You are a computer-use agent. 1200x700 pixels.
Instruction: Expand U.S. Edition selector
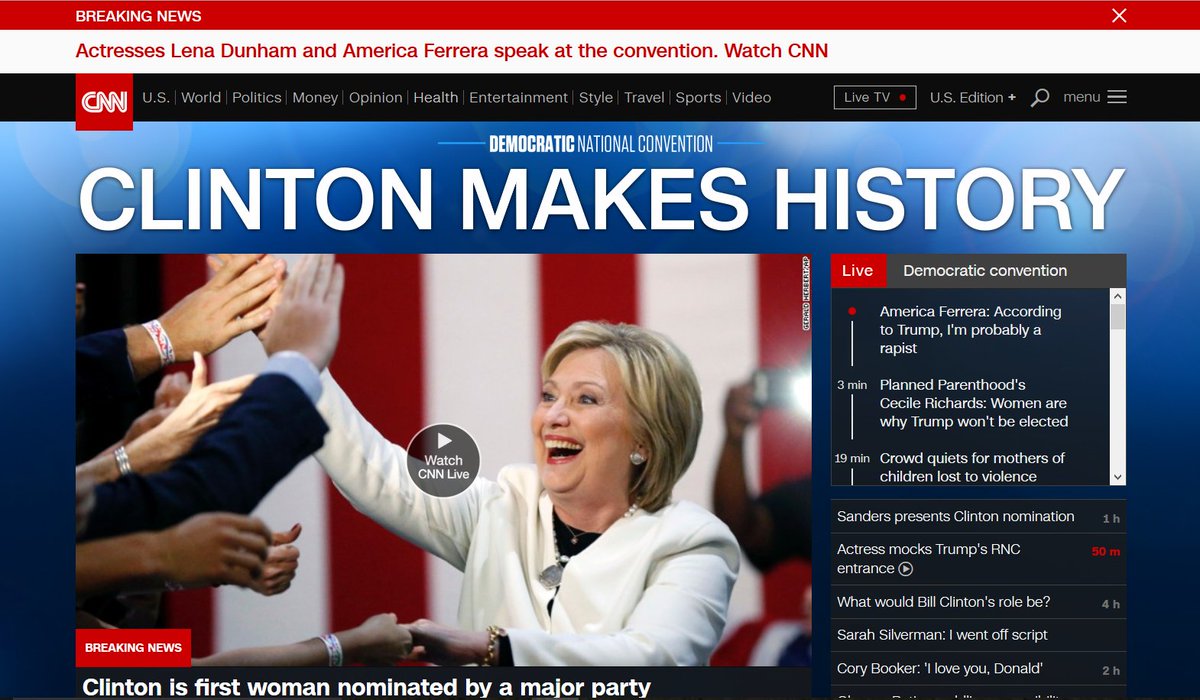(x=973, y=97)
